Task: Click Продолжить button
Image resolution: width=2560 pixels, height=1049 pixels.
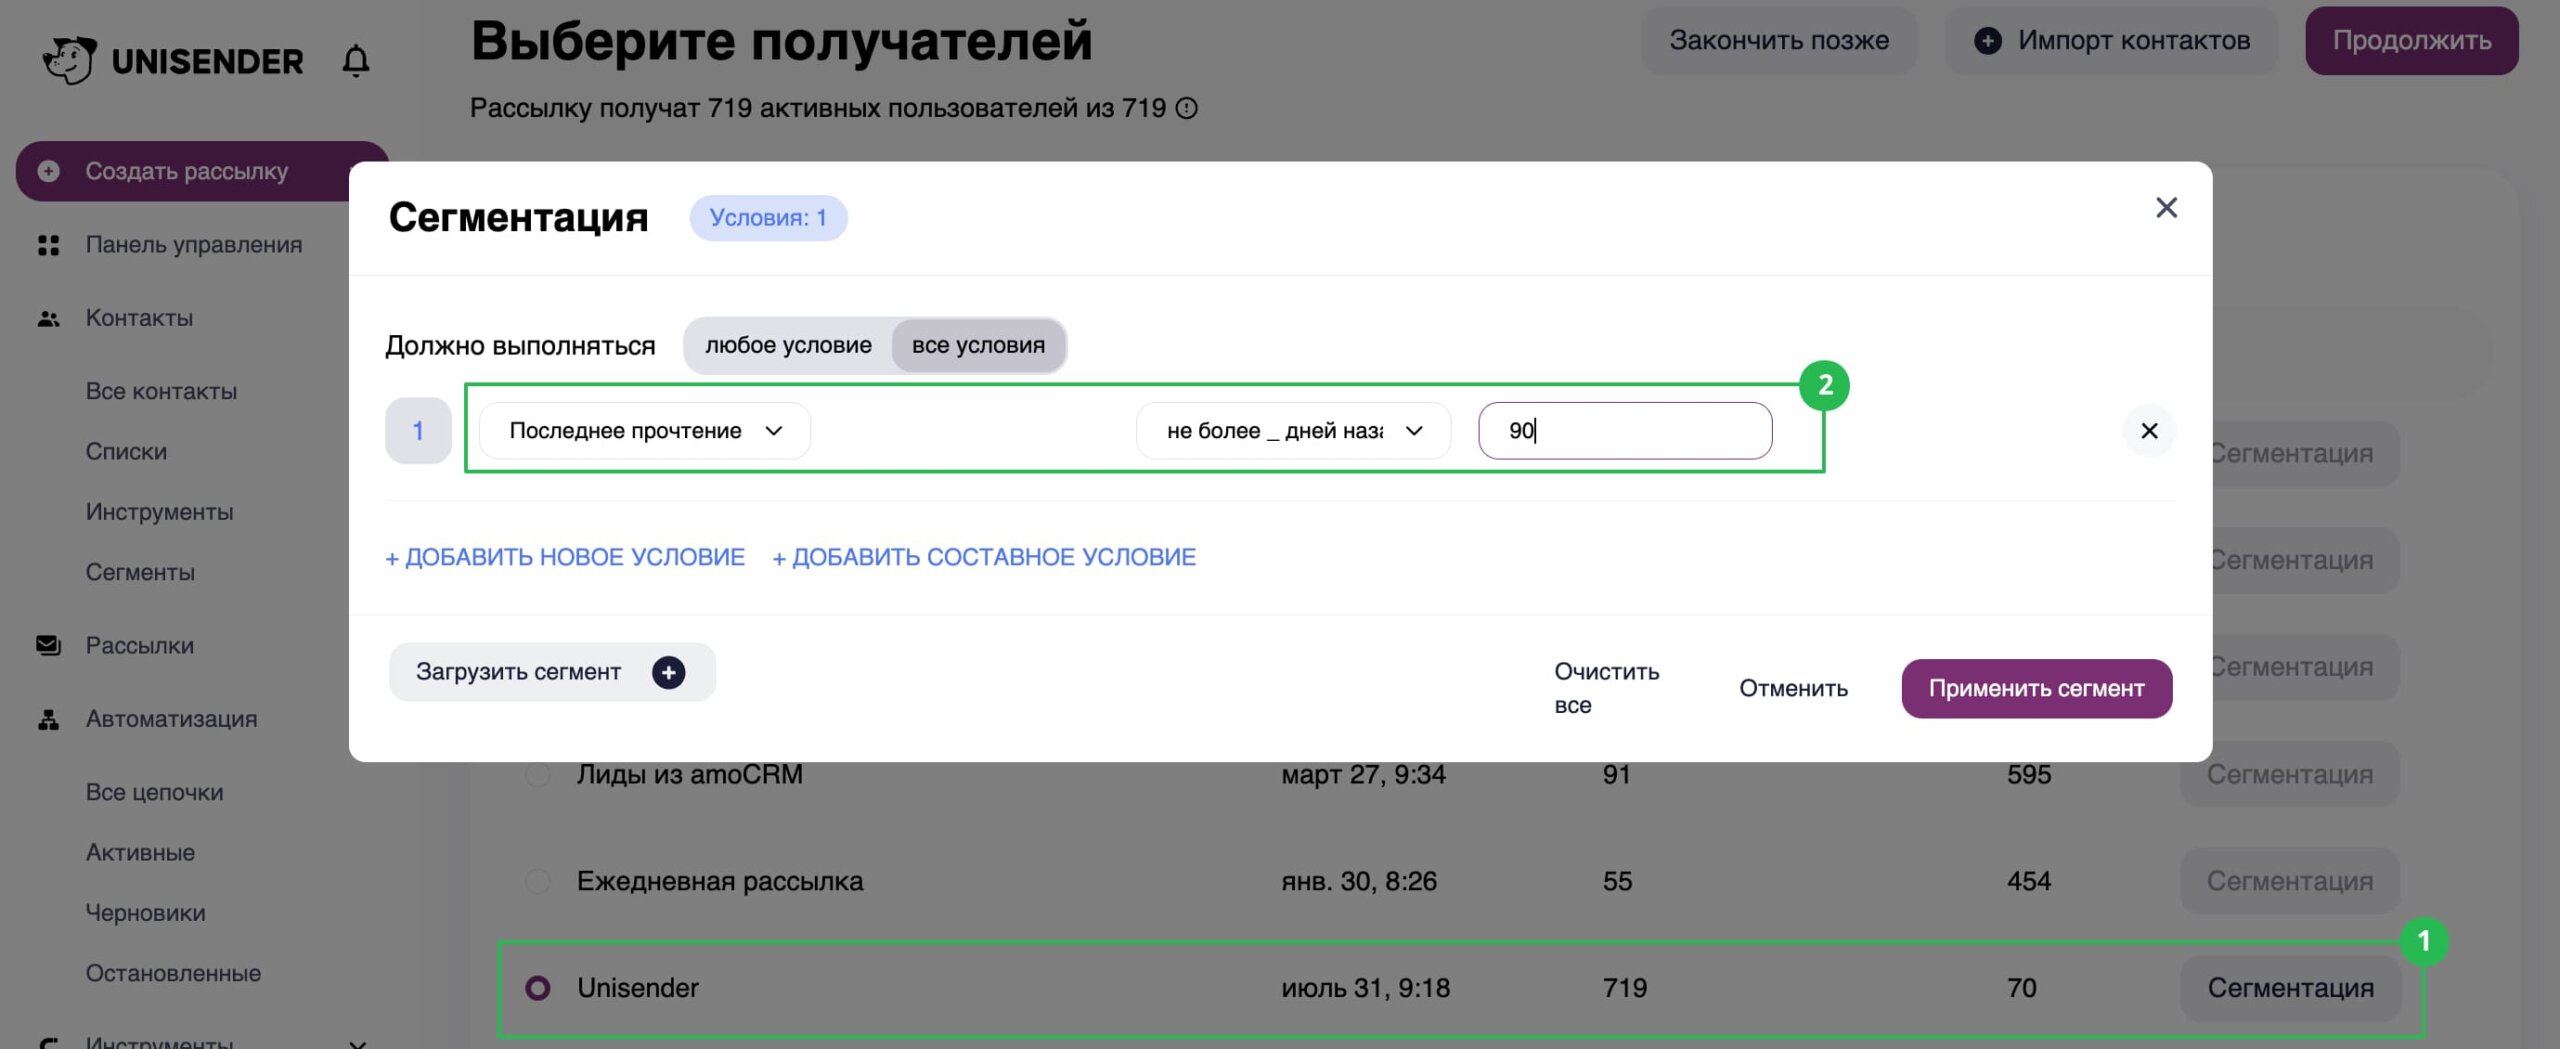Action: click(2412, 41)
